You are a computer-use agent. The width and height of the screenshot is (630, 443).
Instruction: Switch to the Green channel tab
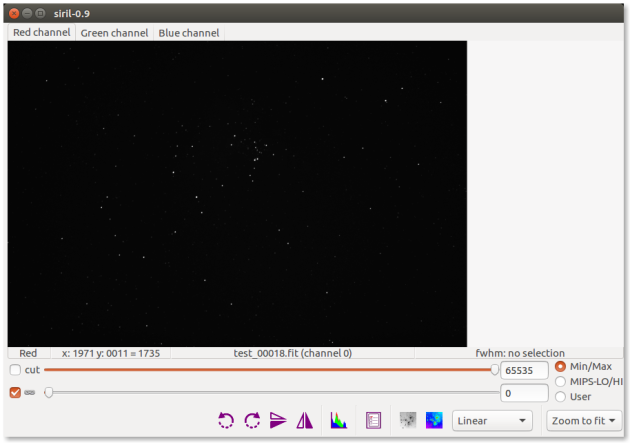click(114, 33)
